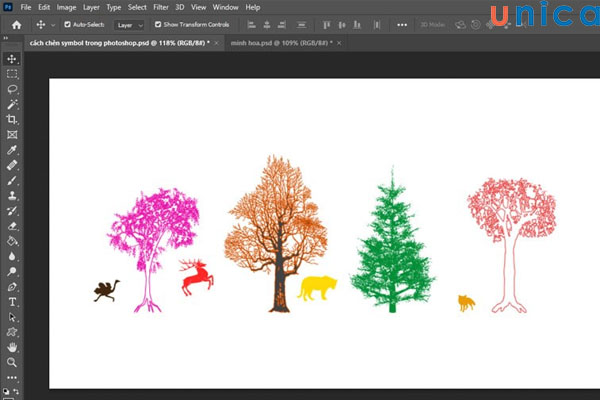Toggle the Auto-Select checkbox
Screen dimensions: 600x400
[67, 23]
